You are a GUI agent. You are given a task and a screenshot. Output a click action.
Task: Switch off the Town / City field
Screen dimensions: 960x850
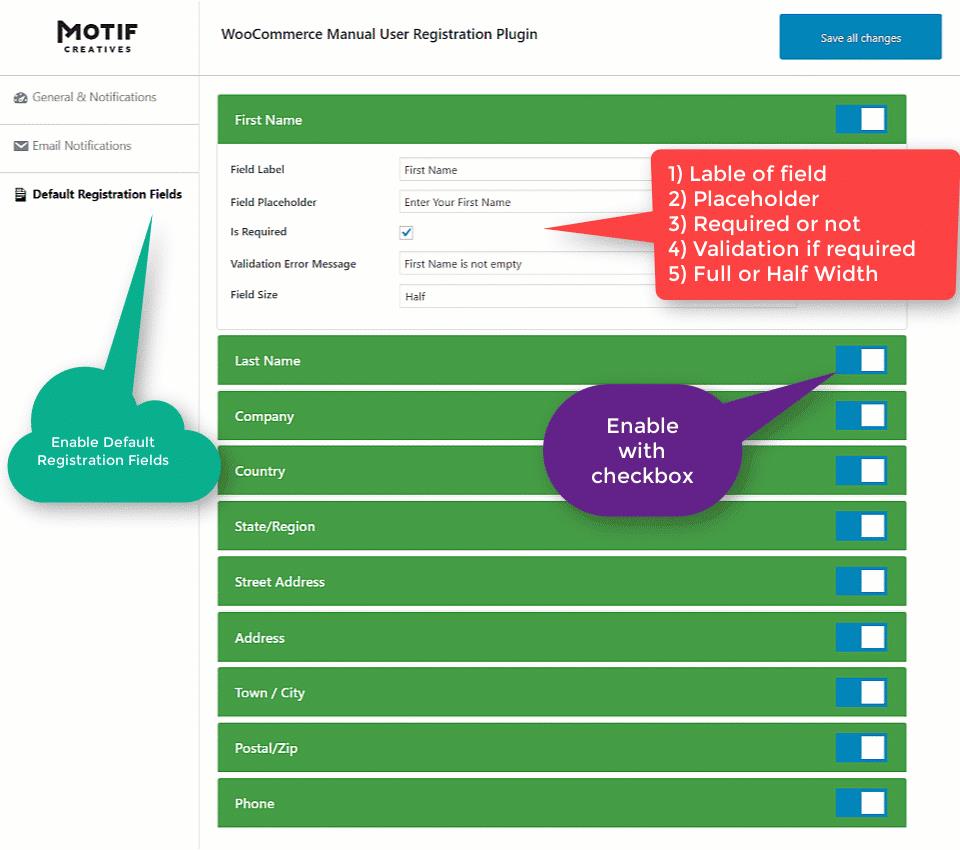(x=861, y=692)
